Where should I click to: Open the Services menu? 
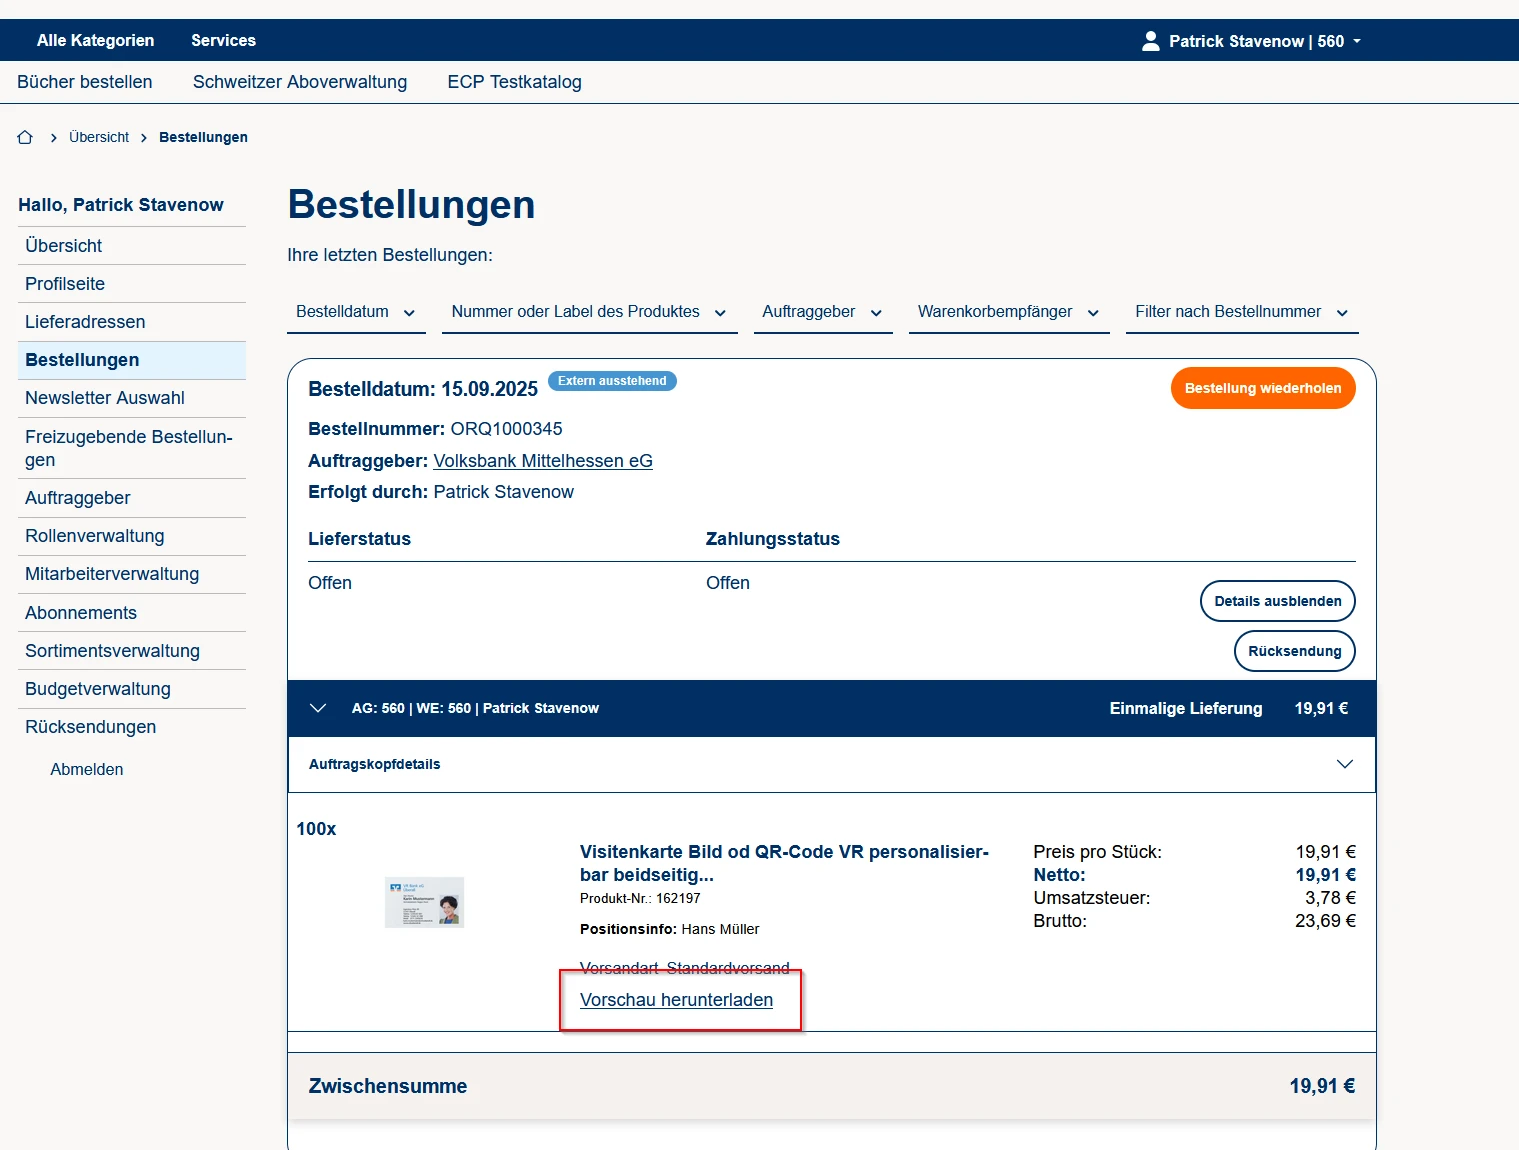(x=223, y=41)
